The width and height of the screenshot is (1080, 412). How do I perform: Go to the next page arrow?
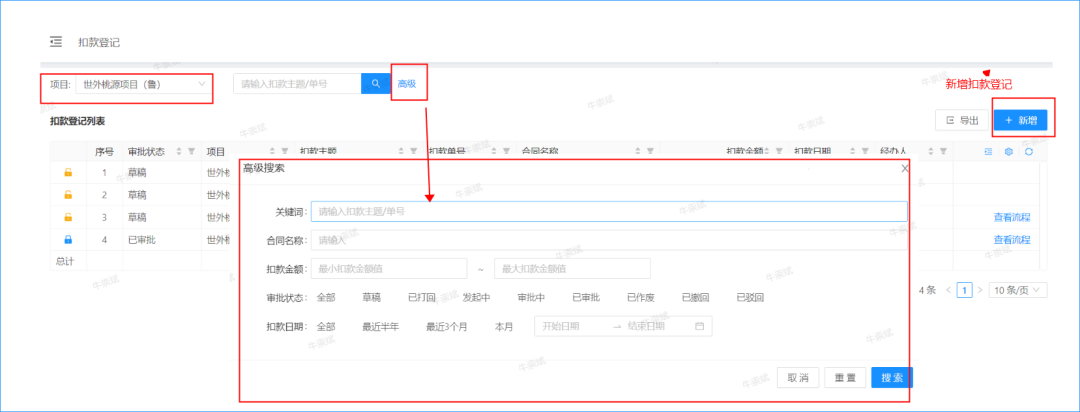click(979, 290)
